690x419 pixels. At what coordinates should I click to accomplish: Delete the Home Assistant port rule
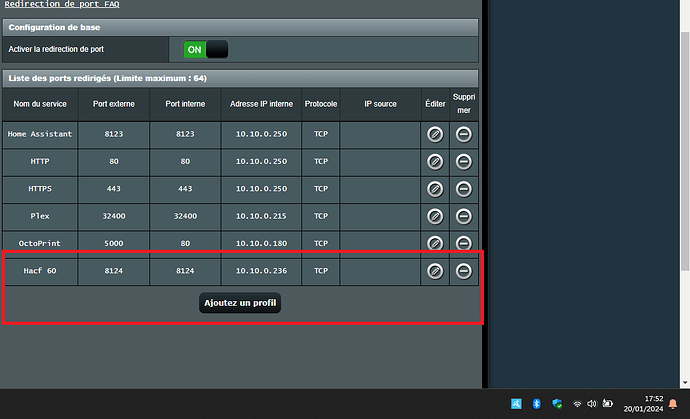point(463,134)
